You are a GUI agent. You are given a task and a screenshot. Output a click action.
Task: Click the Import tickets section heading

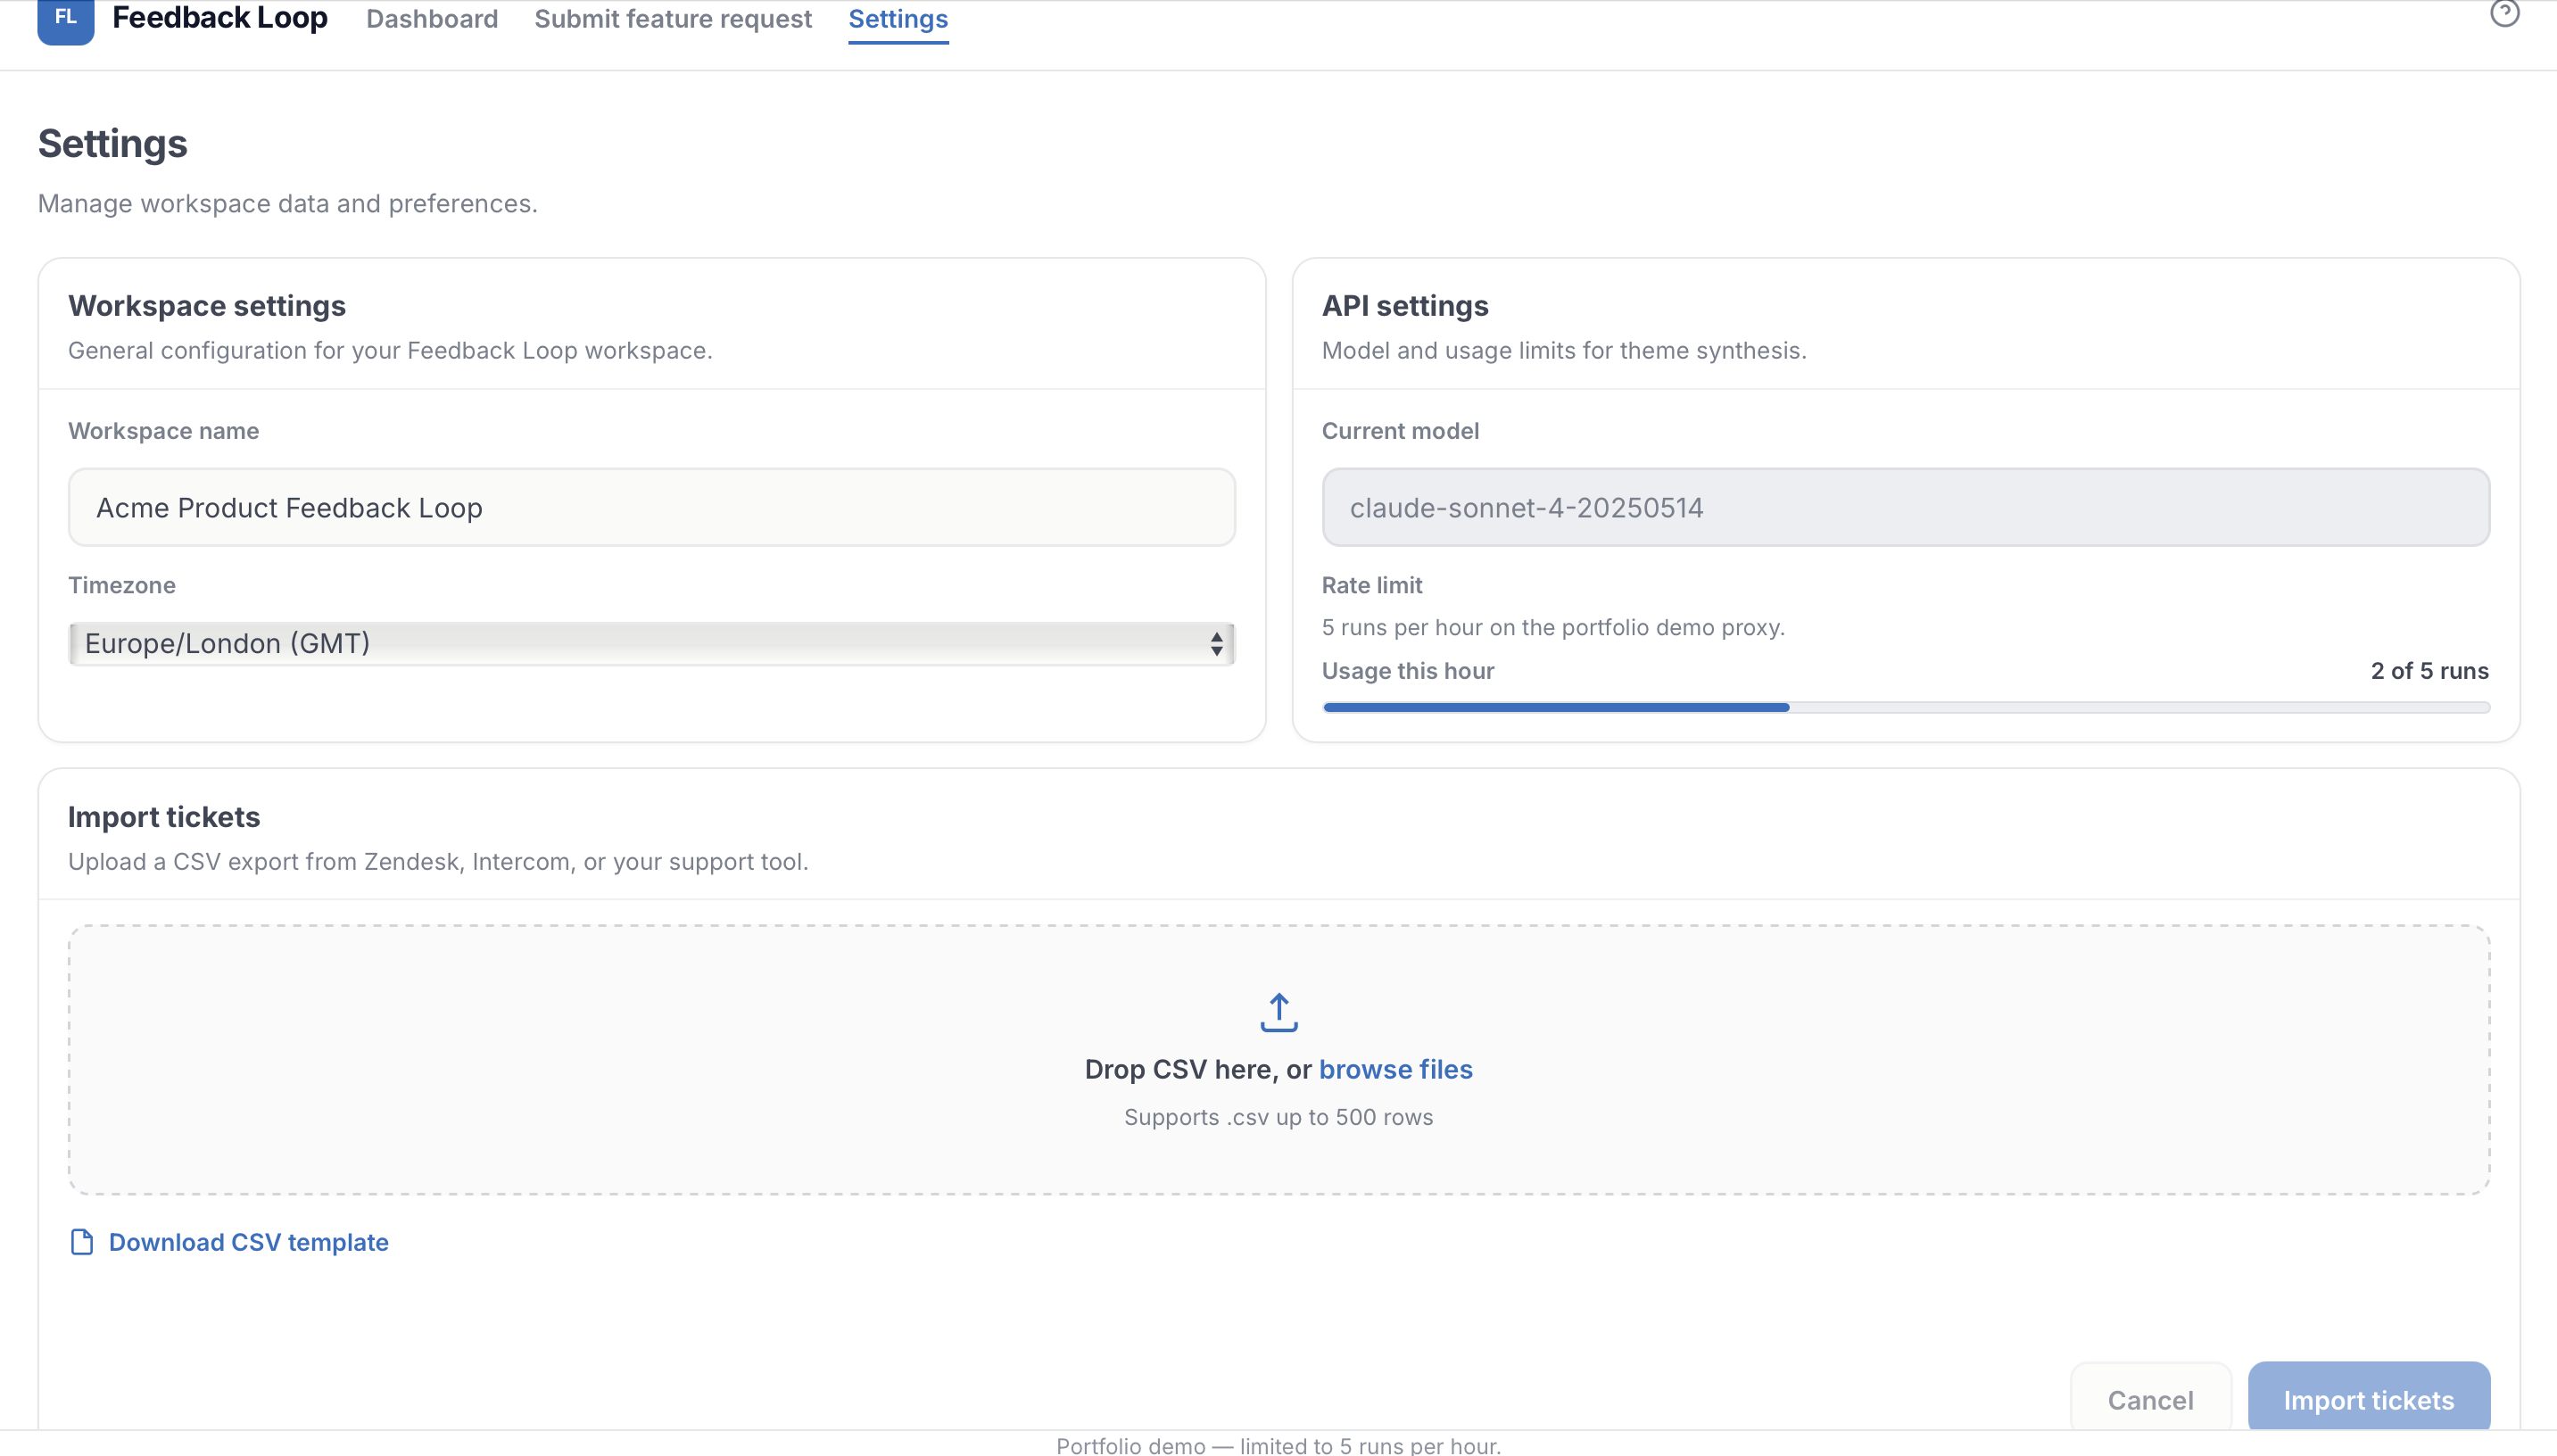(164, 817)
